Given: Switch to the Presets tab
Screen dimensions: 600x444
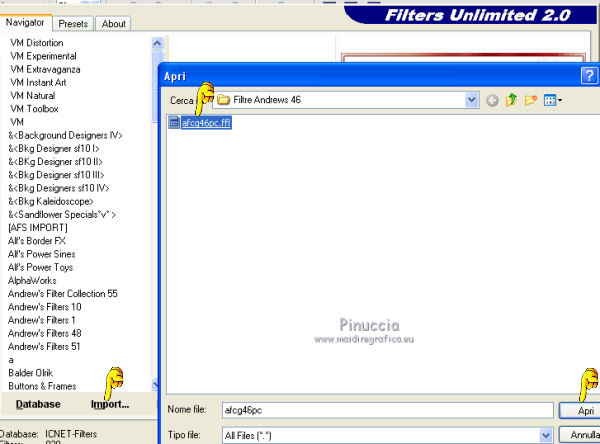Looking at the screenshot, I should (x=73, y=24).
